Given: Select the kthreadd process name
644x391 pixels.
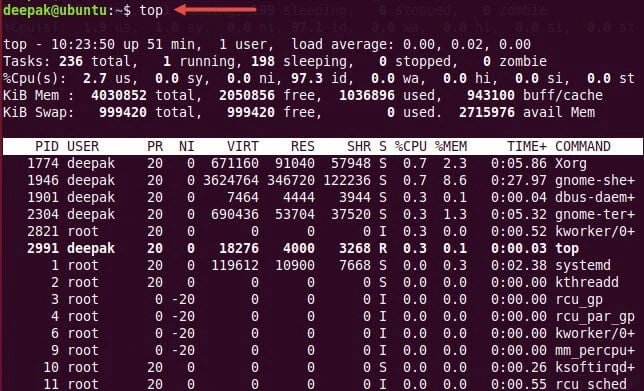Looking at the screenshot, I should click(587, 282).
